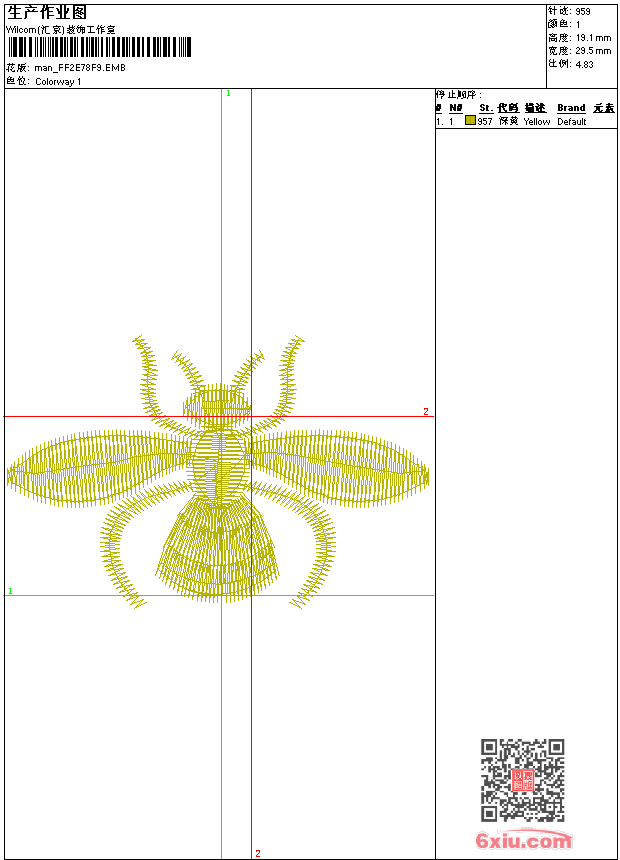This screenshot has height=860, width=620.
Task: Click the St. column header
Action: [x=486, y=108]
